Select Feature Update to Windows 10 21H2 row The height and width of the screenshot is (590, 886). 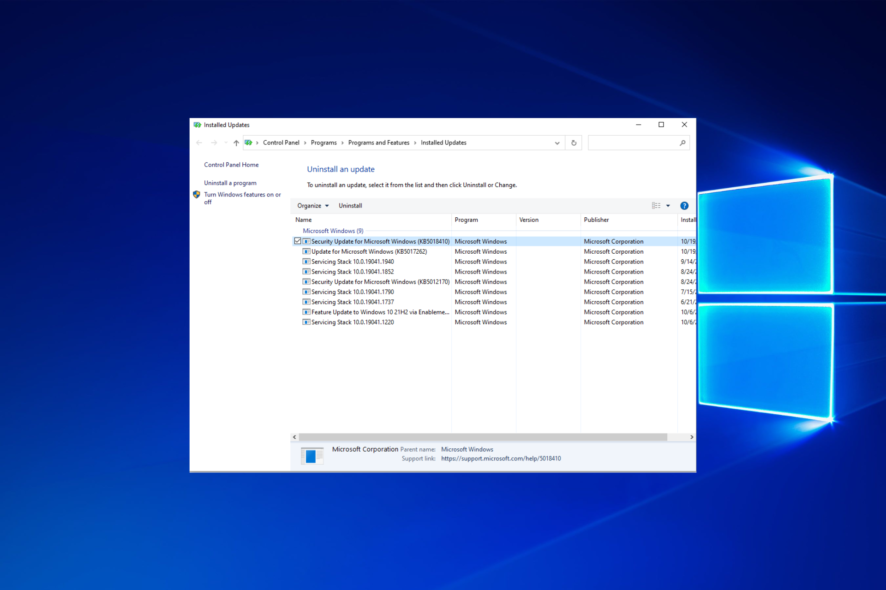click(494, 312)
